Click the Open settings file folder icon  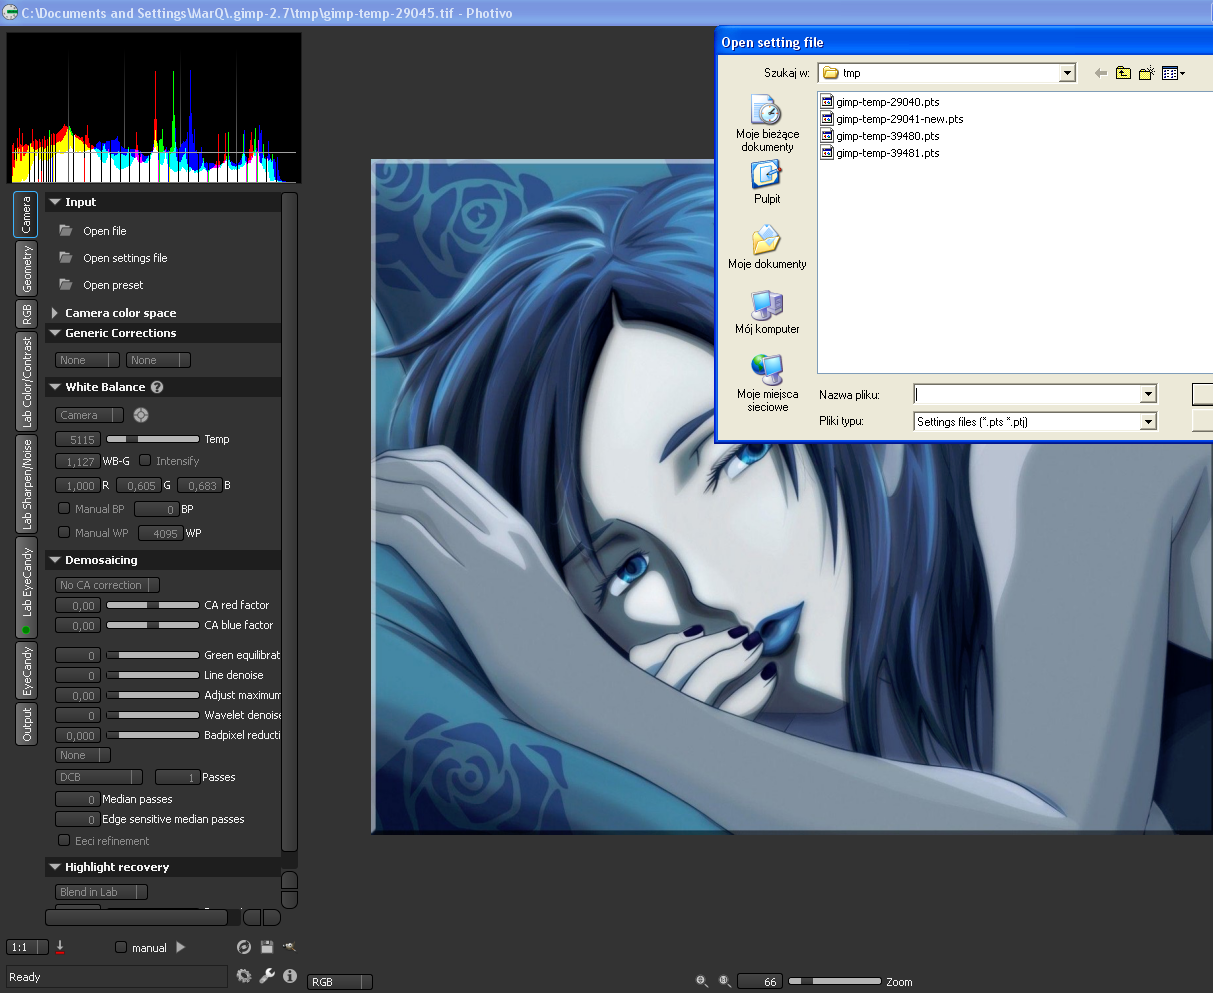[66, 257]
